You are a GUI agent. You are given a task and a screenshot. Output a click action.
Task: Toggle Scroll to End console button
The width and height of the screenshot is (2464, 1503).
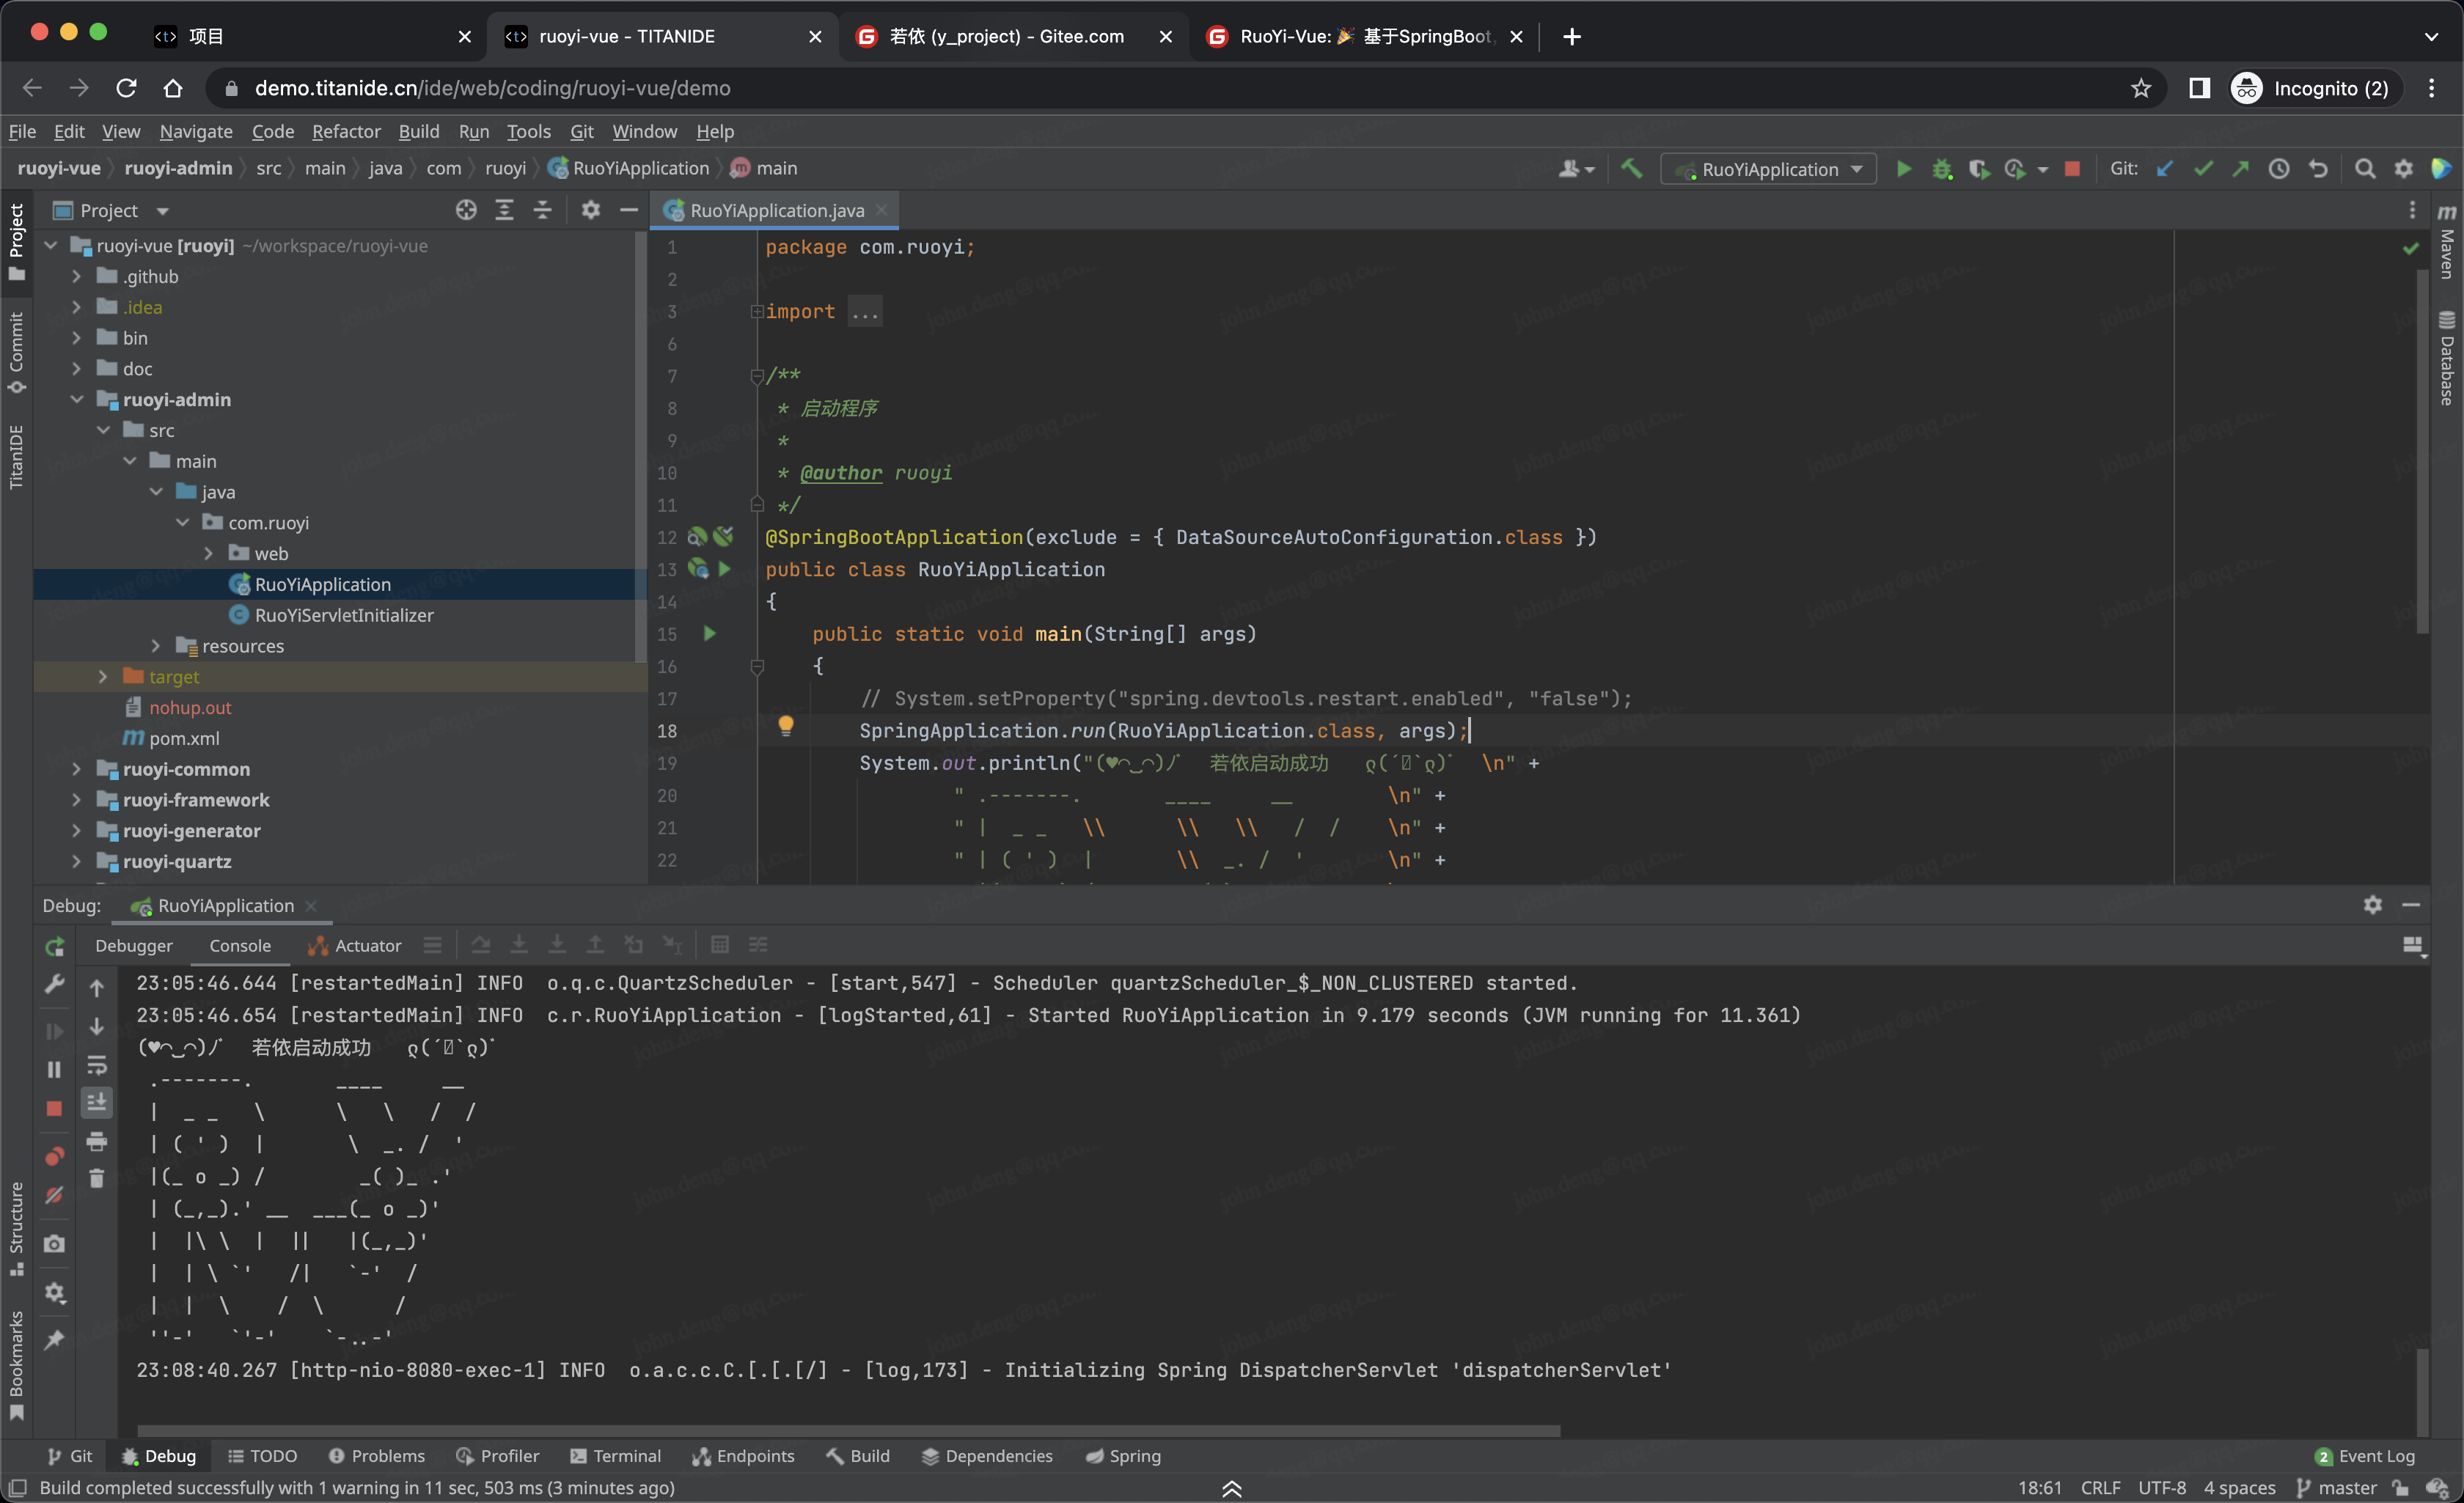coord(97,1103)
